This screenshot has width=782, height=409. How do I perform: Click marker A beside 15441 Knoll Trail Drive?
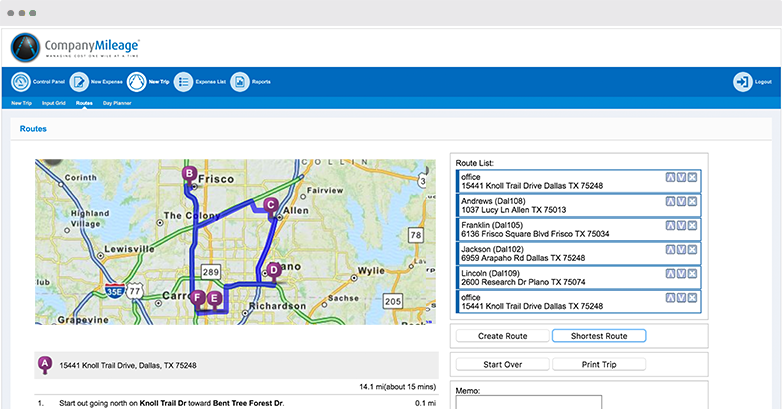[x=45, y=365]
